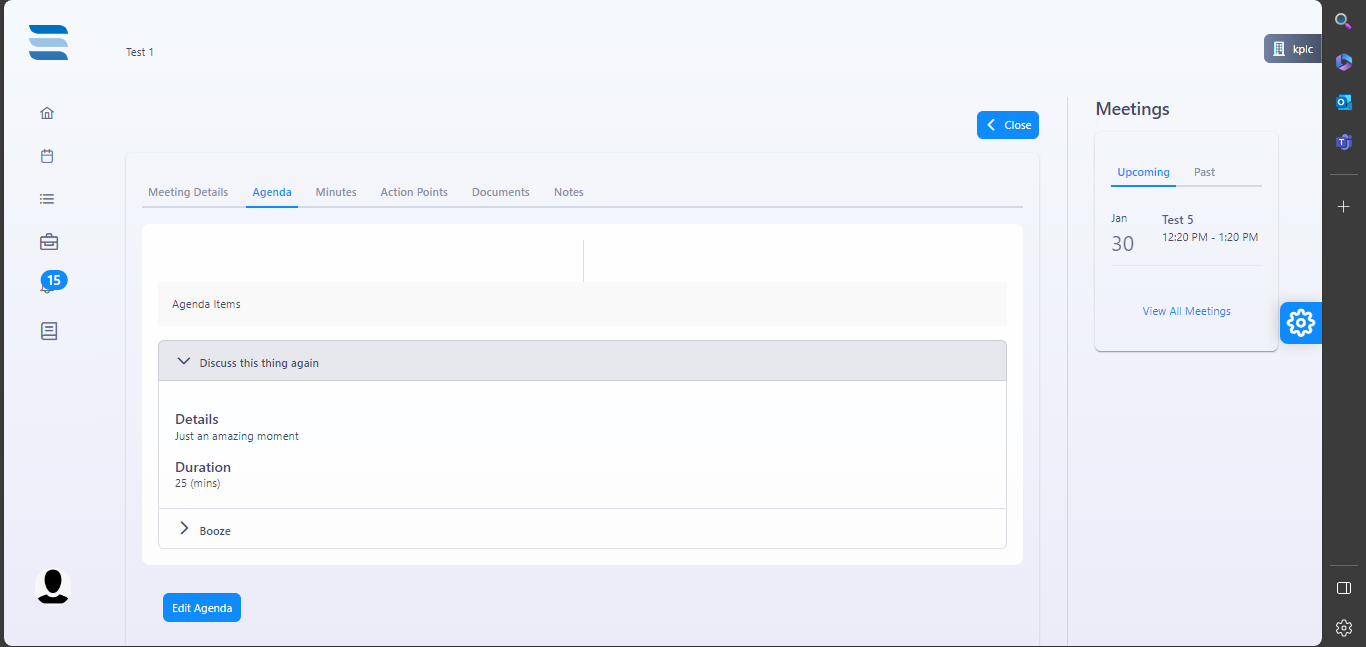This screenshot has height=647, width=1366.
Task: Open the notifications badge showing 15
Action: (x=53, y=281)
